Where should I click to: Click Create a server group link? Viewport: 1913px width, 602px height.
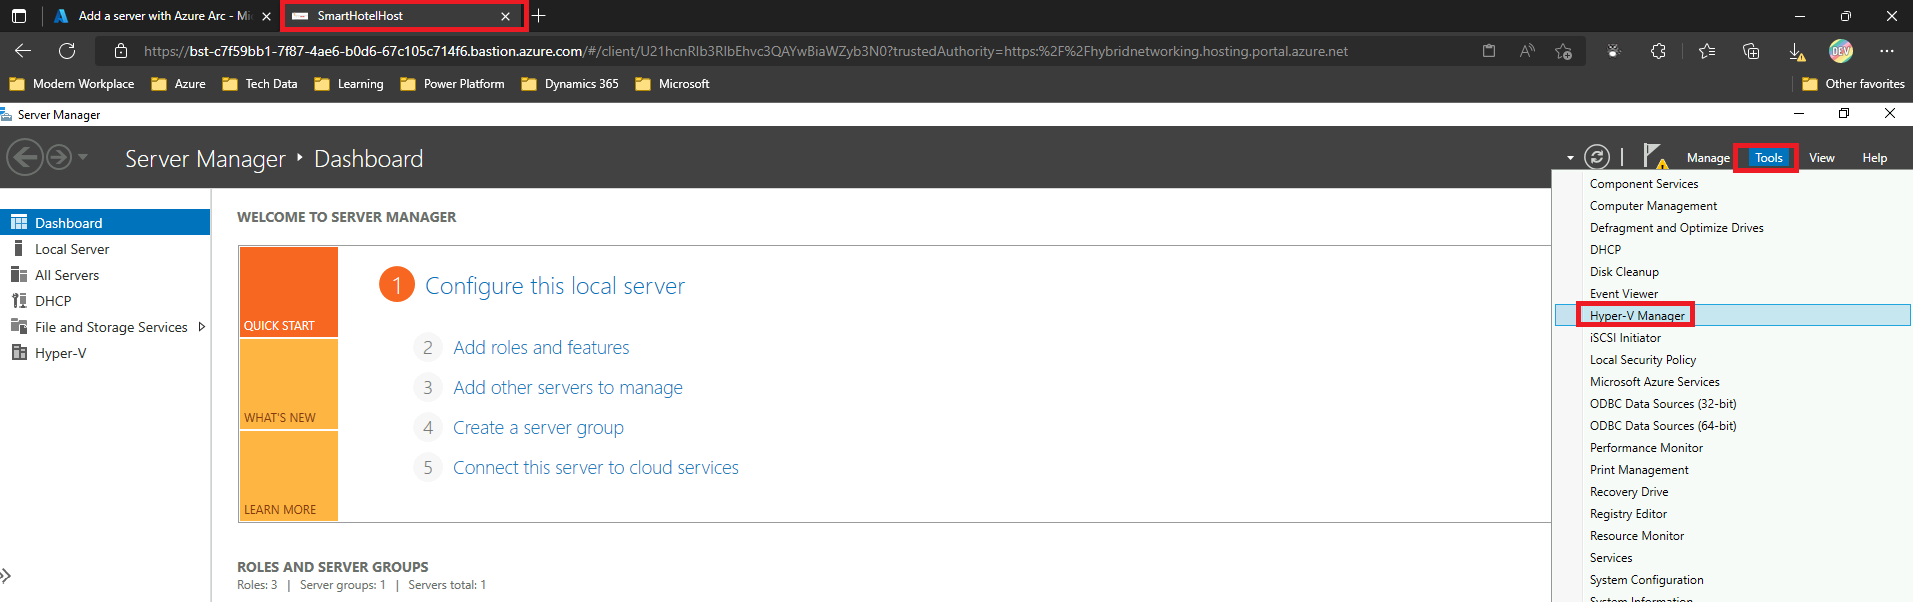[x=538, y=427]
